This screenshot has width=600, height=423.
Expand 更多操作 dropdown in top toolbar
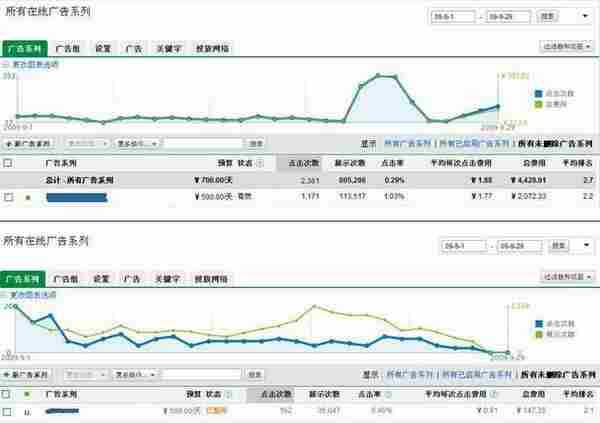[x=138, y=144]
